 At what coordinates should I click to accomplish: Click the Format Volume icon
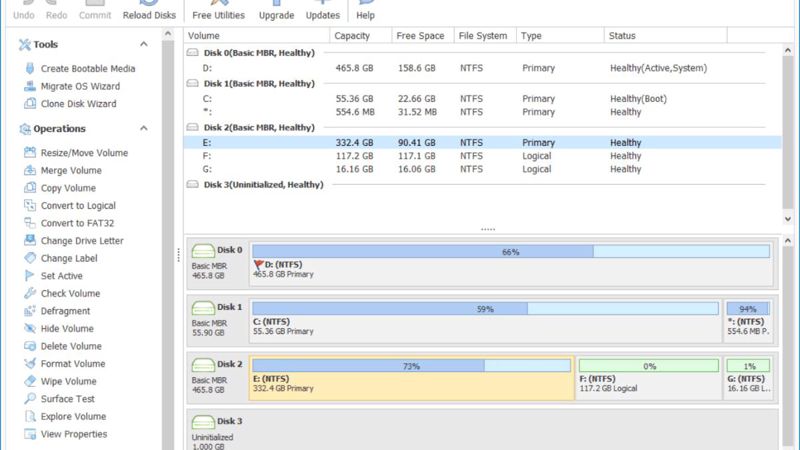30,363
